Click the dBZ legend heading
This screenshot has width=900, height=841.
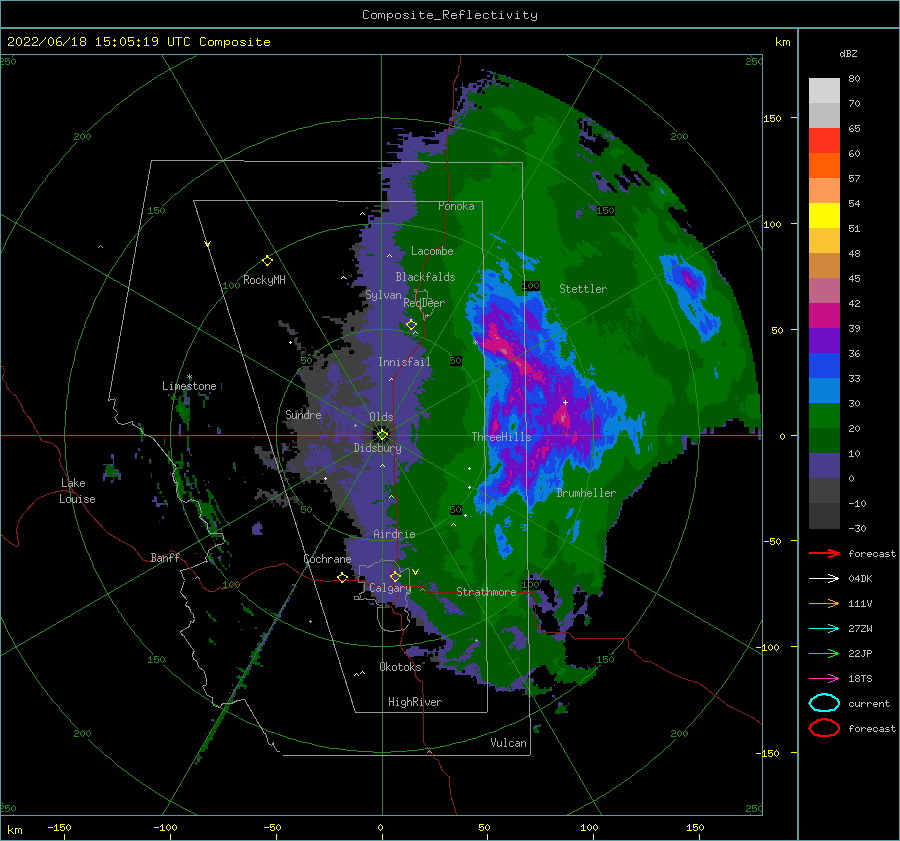pyautogui.click(x=848, y=53)
